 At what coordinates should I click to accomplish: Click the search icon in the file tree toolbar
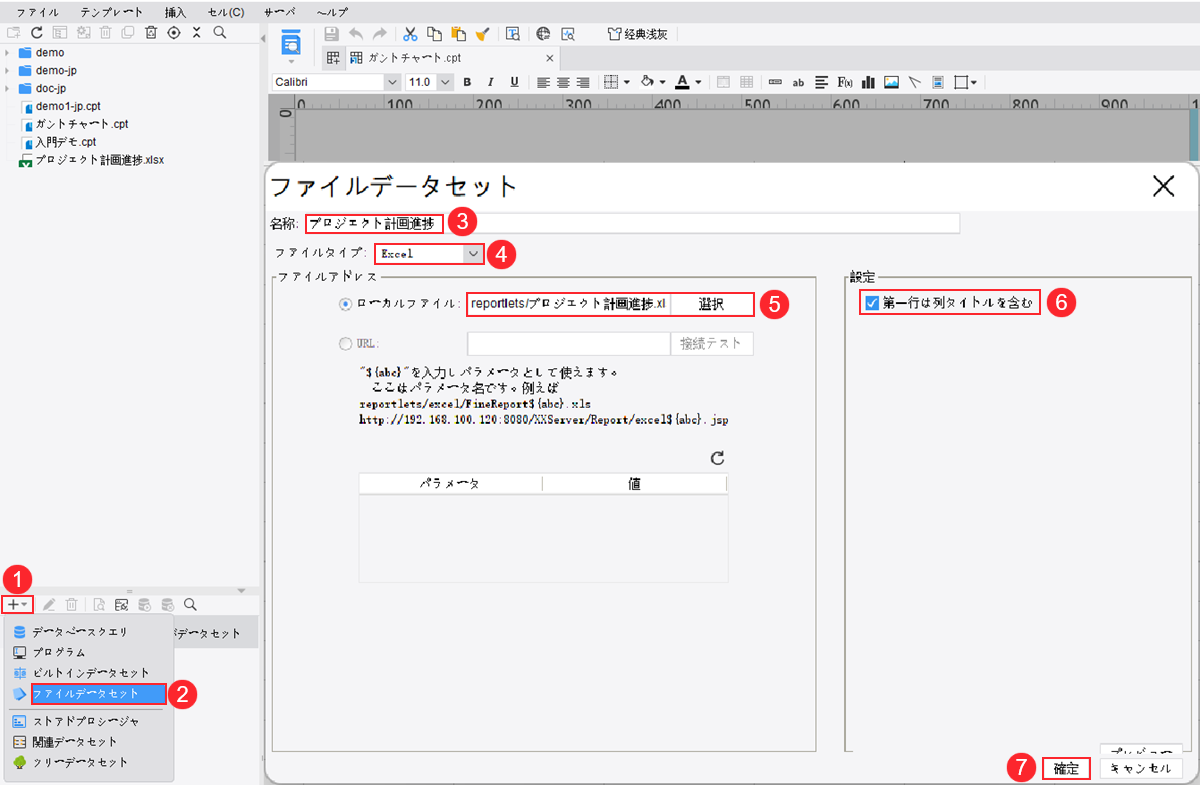click(x=219, y=32)
